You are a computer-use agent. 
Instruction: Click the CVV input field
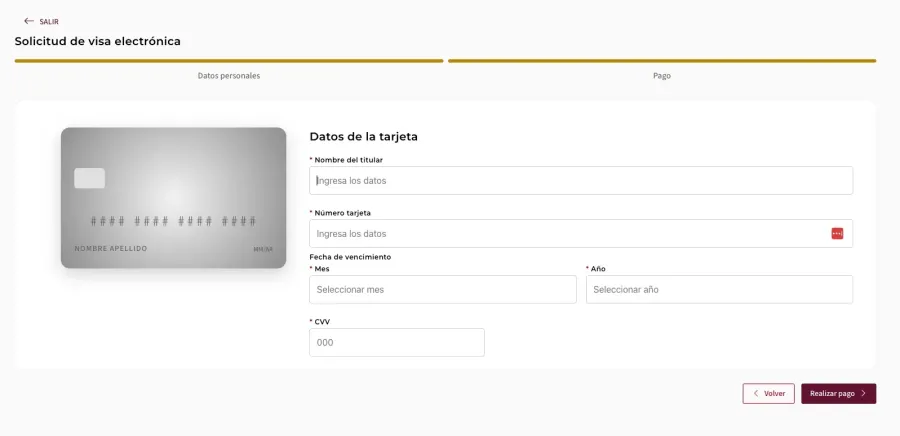(397, 342)
